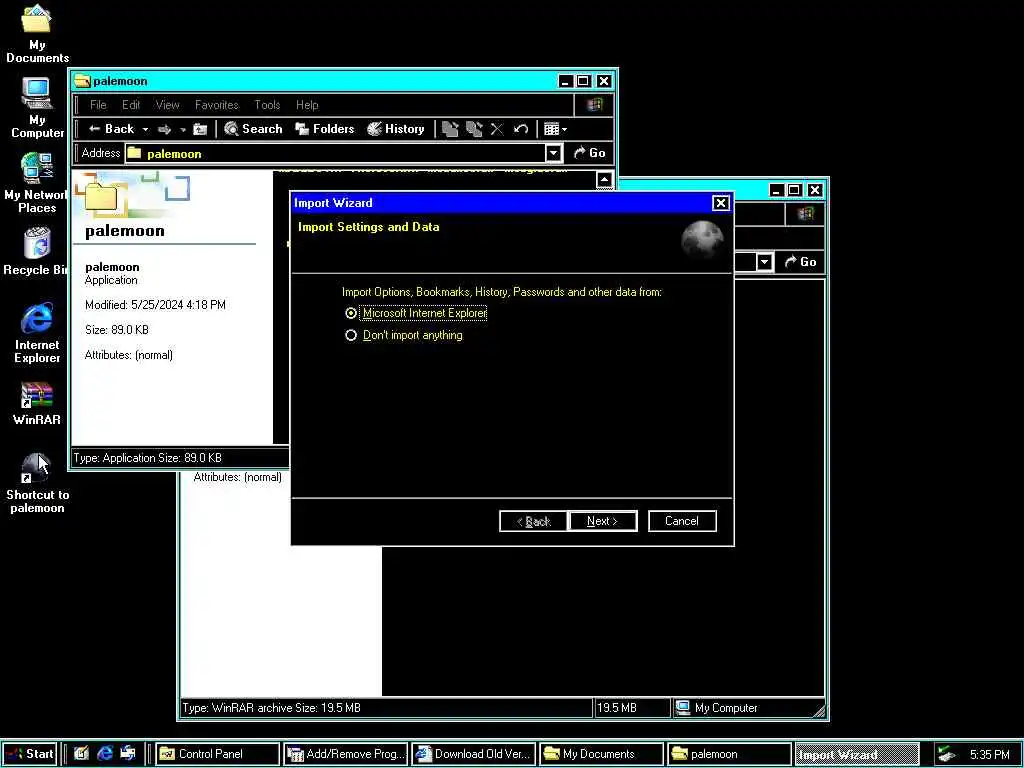1024x768 pixels.
Task: Click the folder icon in palemoon title bar
Action: [82, 81]
